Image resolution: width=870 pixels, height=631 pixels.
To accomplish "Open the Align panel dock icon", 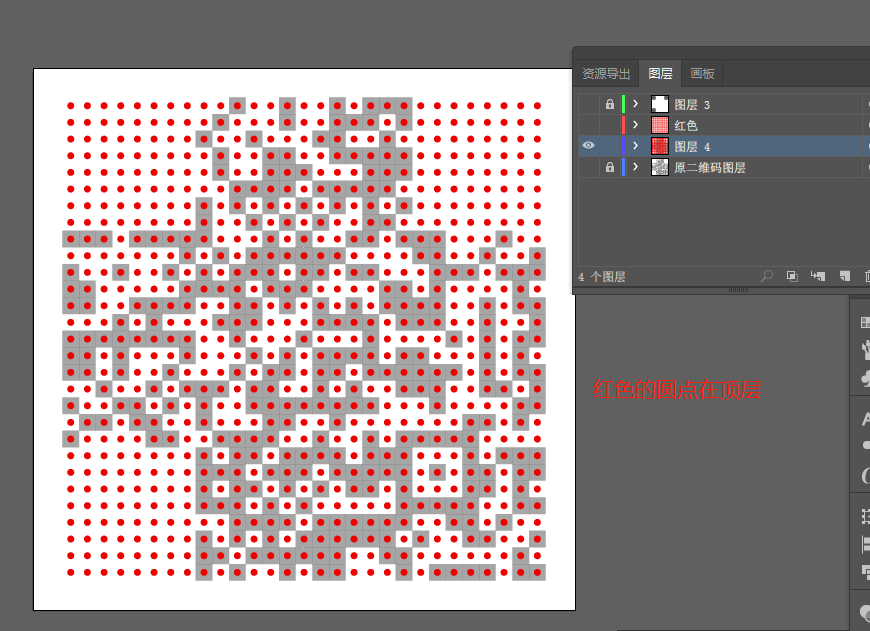I will [866, 544].
